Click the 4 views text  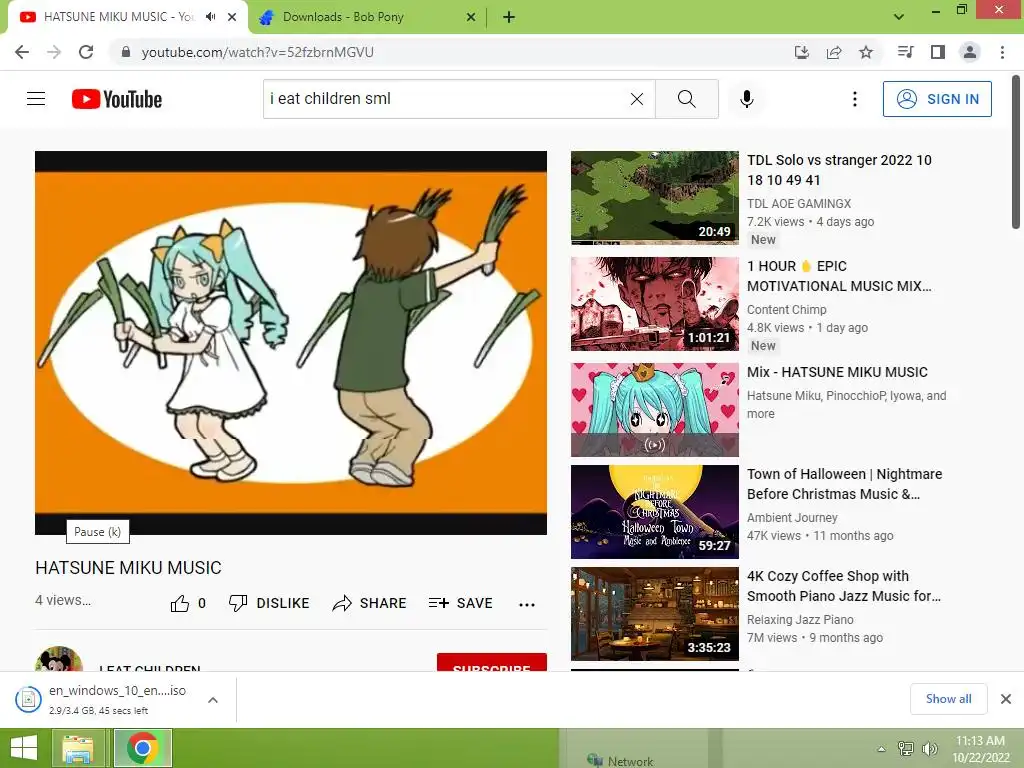pyautogui.click(x=63, y=600)
